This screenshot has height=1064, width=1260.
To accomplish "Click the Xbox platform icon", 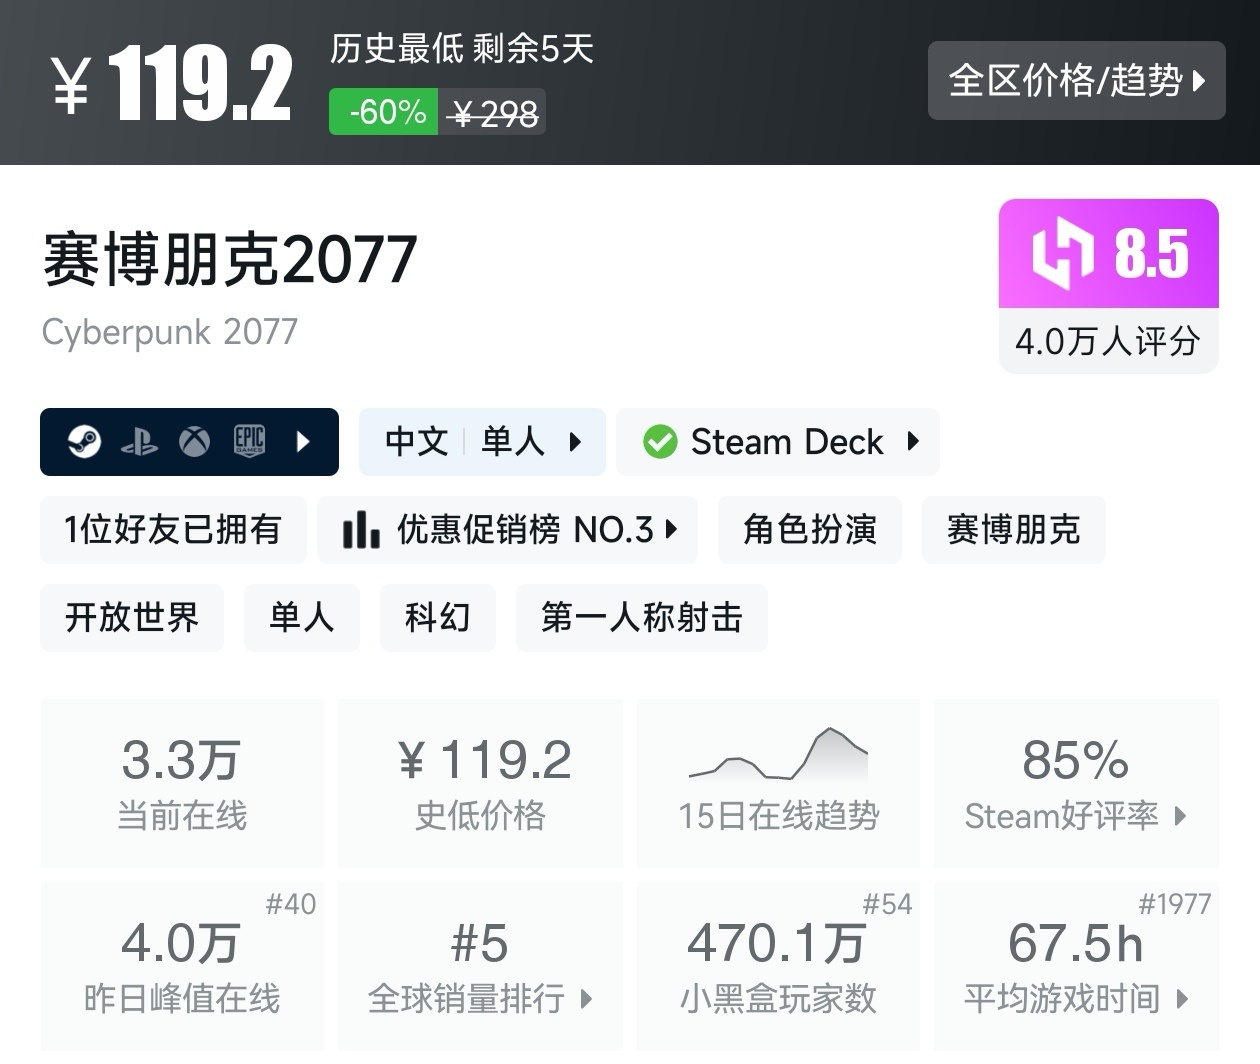I will pyautogui.click(x=194, y=441).
